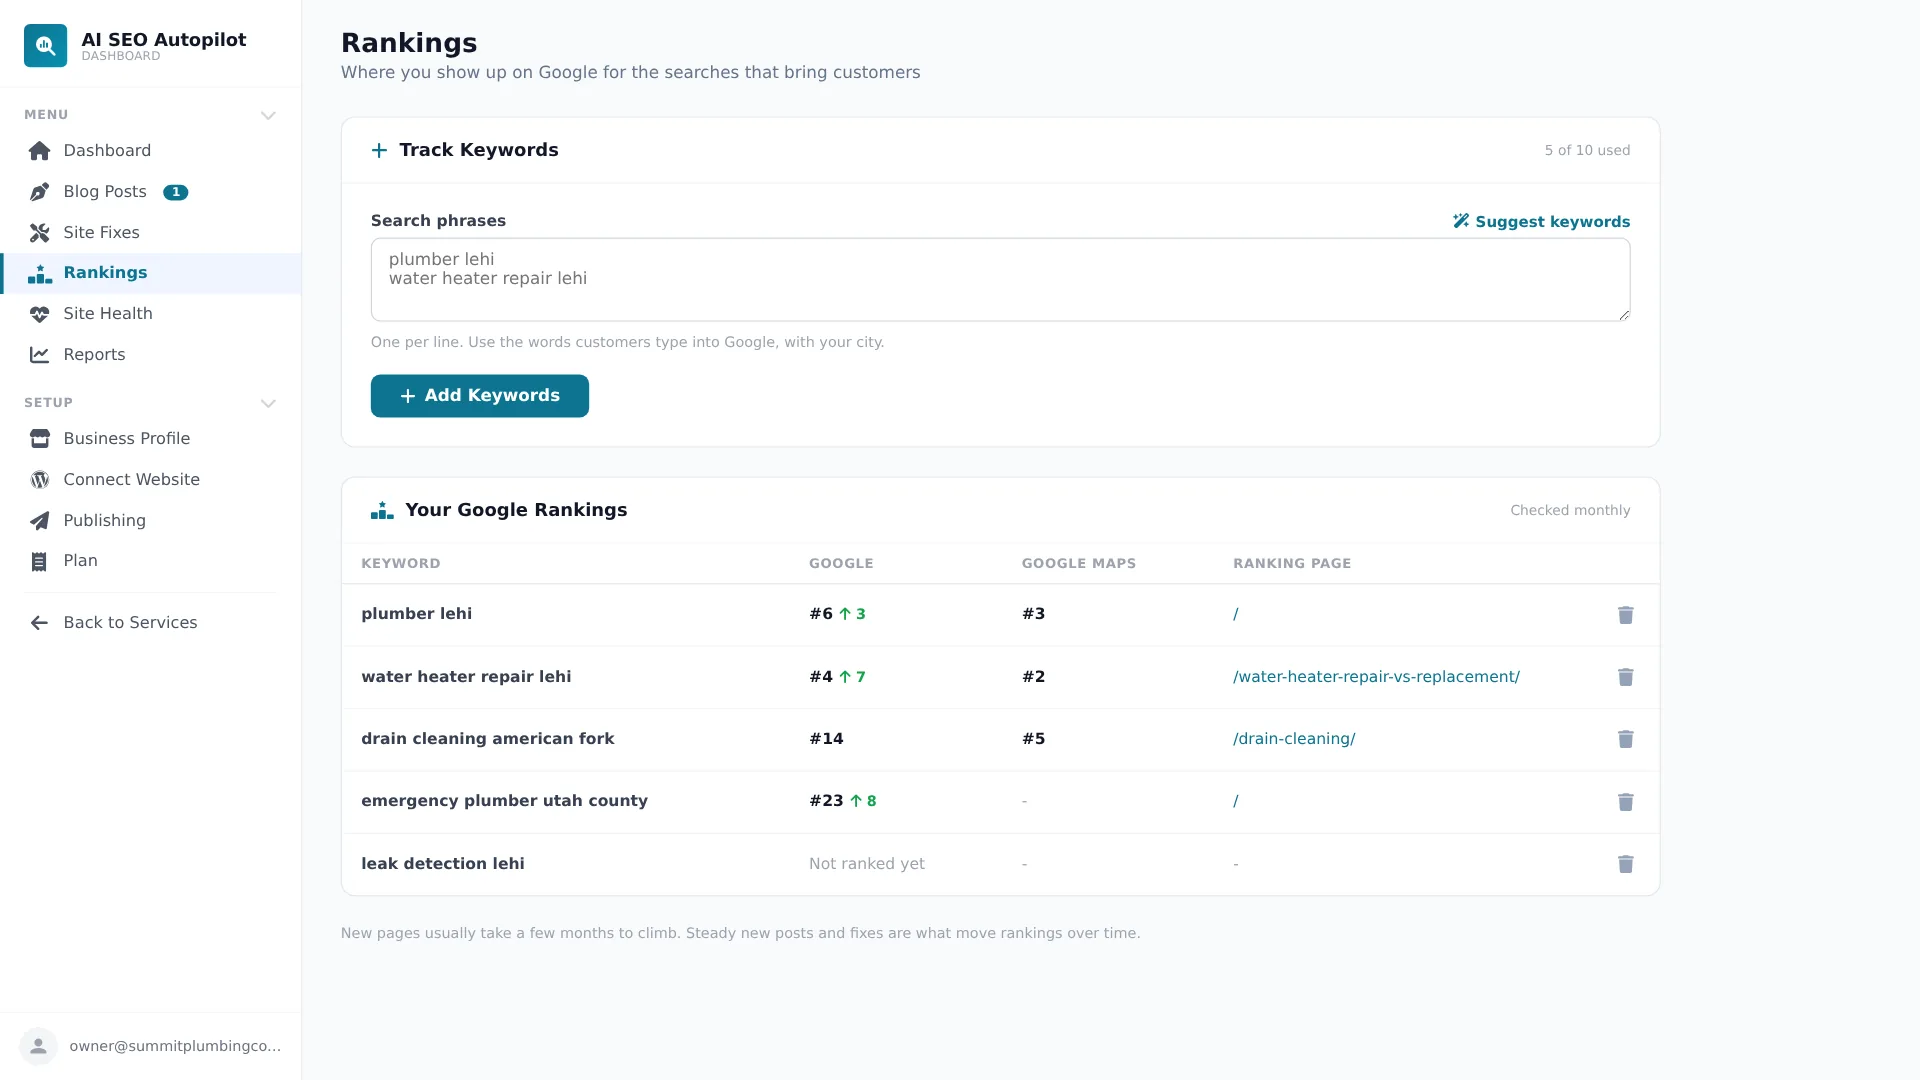Click the Blog Posts notification badge

[175, 192]
